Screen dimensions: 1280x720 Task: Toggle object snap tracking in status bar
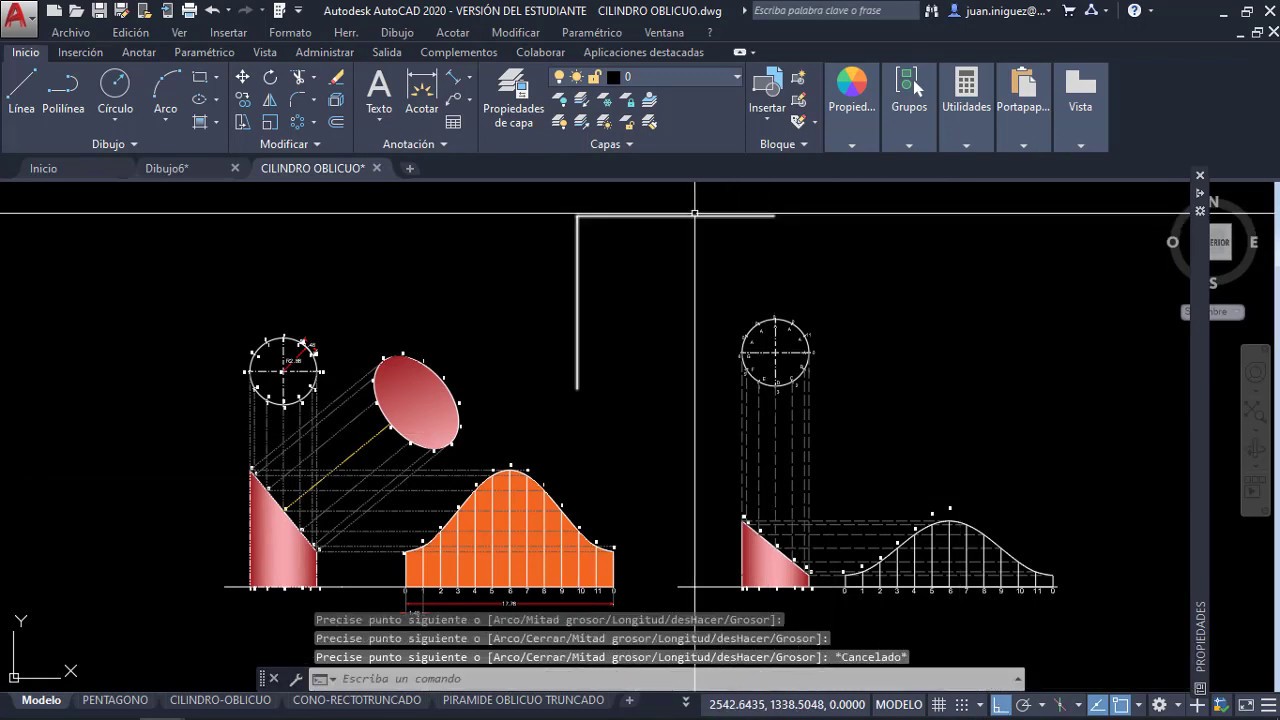coord(1097,705)
